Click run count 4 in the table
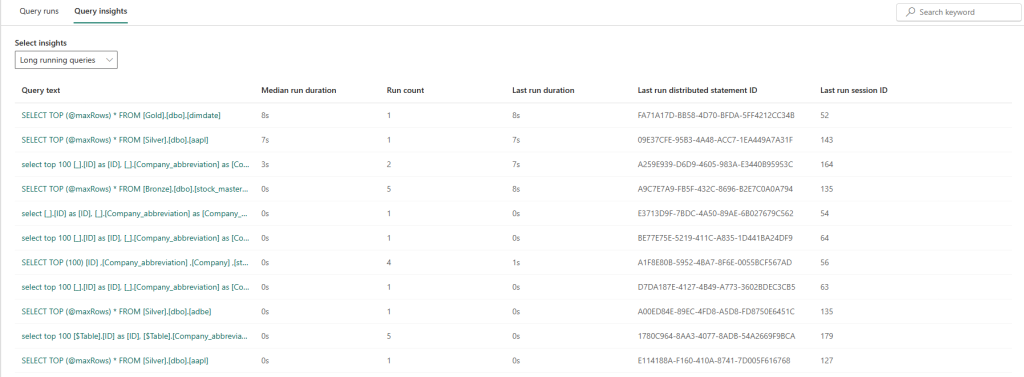Image resolution: width=1024 pixels, height=377 pixels. pyautogui.click(x=389, y=263)
